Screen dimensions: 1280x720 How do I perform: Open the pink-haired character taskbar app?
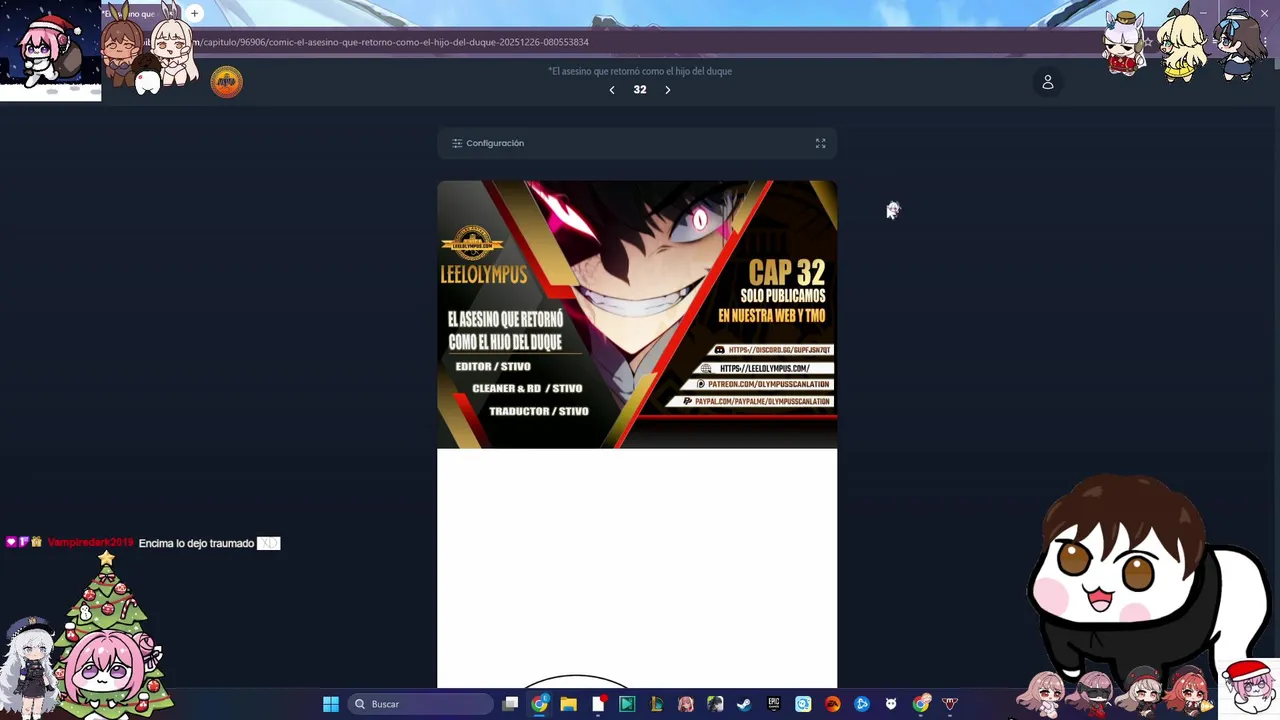686,704
